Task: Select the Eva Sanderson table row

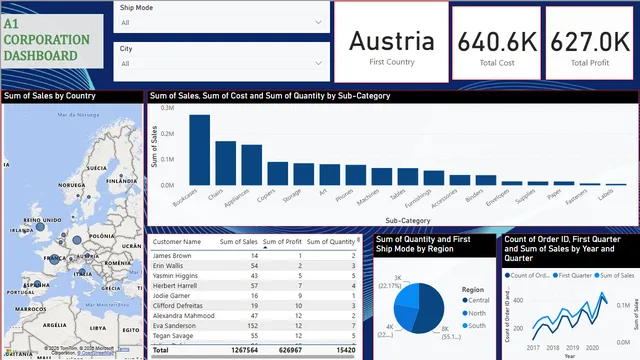Action: (253, 326)
